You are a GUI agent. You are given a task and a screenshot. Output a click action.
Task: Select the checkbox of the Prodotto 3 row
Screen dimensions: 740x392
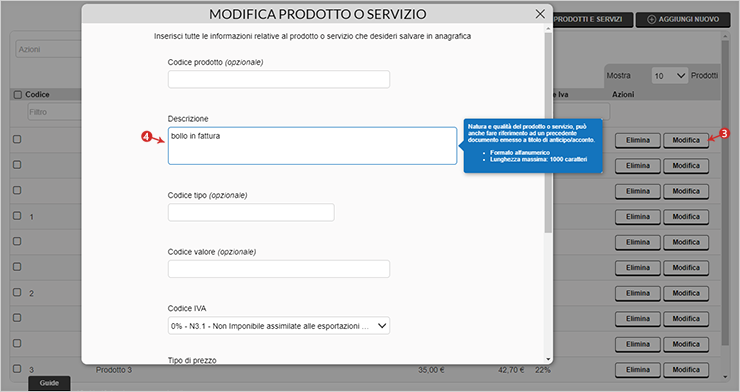[x=17, y=368]
